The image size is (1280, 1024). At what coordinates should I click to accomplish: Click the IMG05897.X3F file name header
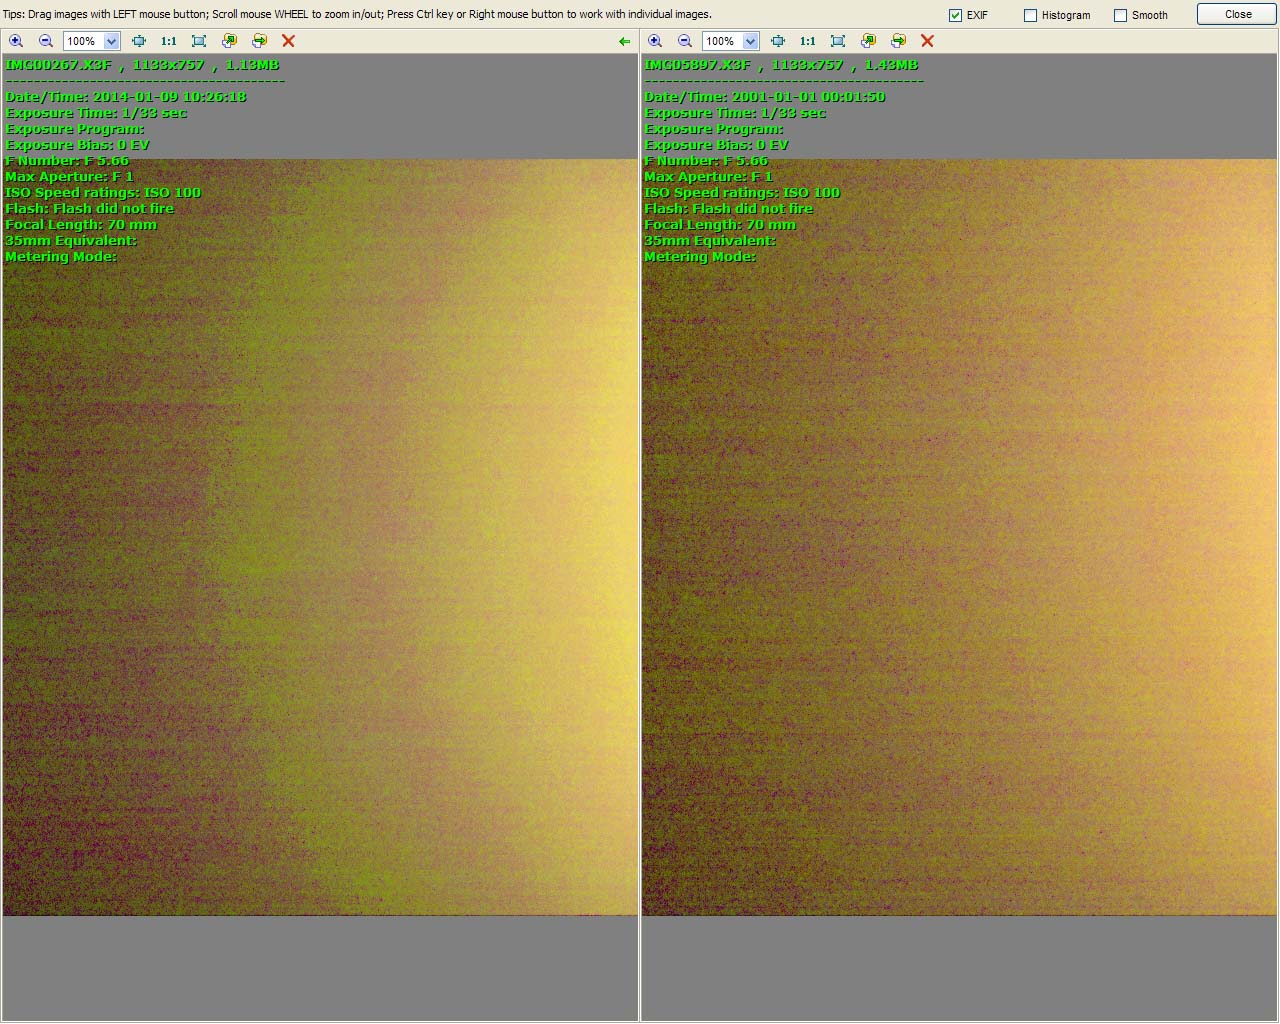point(698,65)
